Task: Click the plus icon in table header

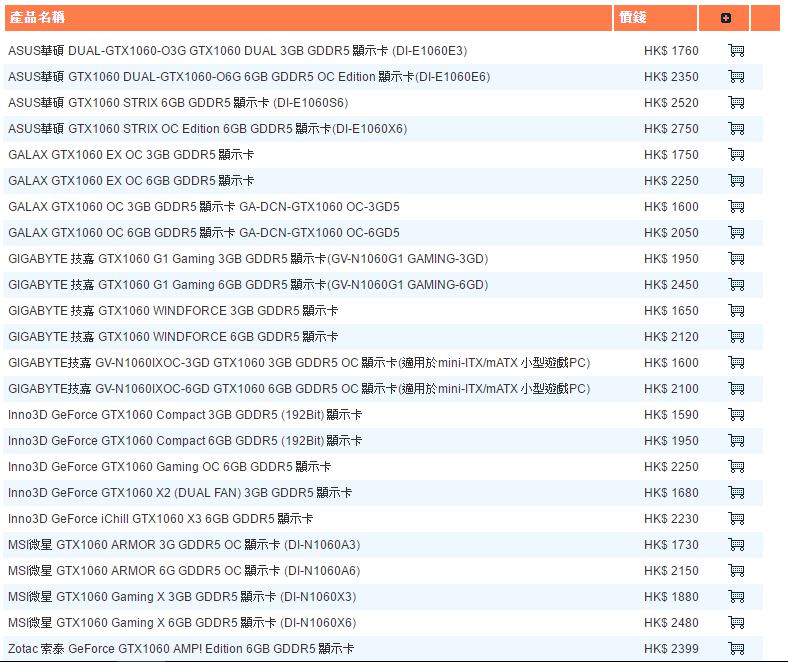Action: click(x=726, y=18)
